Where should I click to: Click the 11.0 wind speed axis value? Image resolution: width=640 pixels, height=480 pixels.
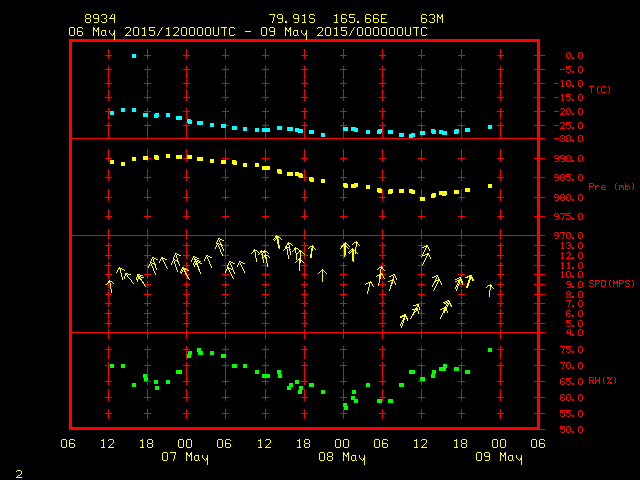pyautogui.click(x=571, y=265)
